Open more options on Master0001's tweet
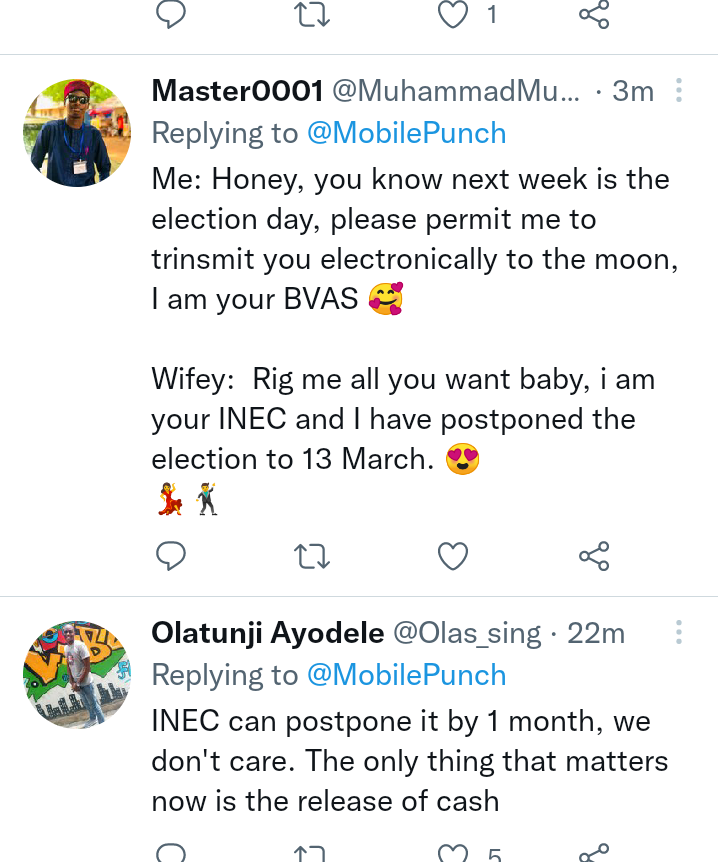Screen dimensions: 718x862 point(679,90)
